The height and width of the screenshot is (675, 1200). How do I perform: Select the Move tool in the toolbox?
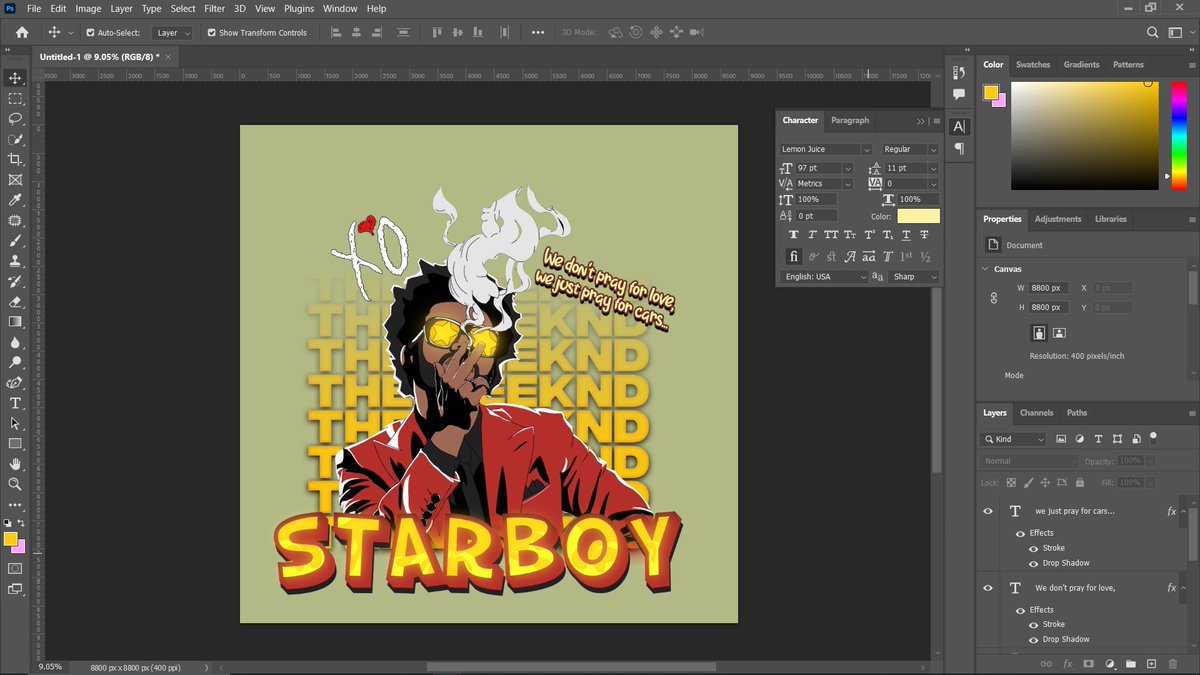pos(15,78)
